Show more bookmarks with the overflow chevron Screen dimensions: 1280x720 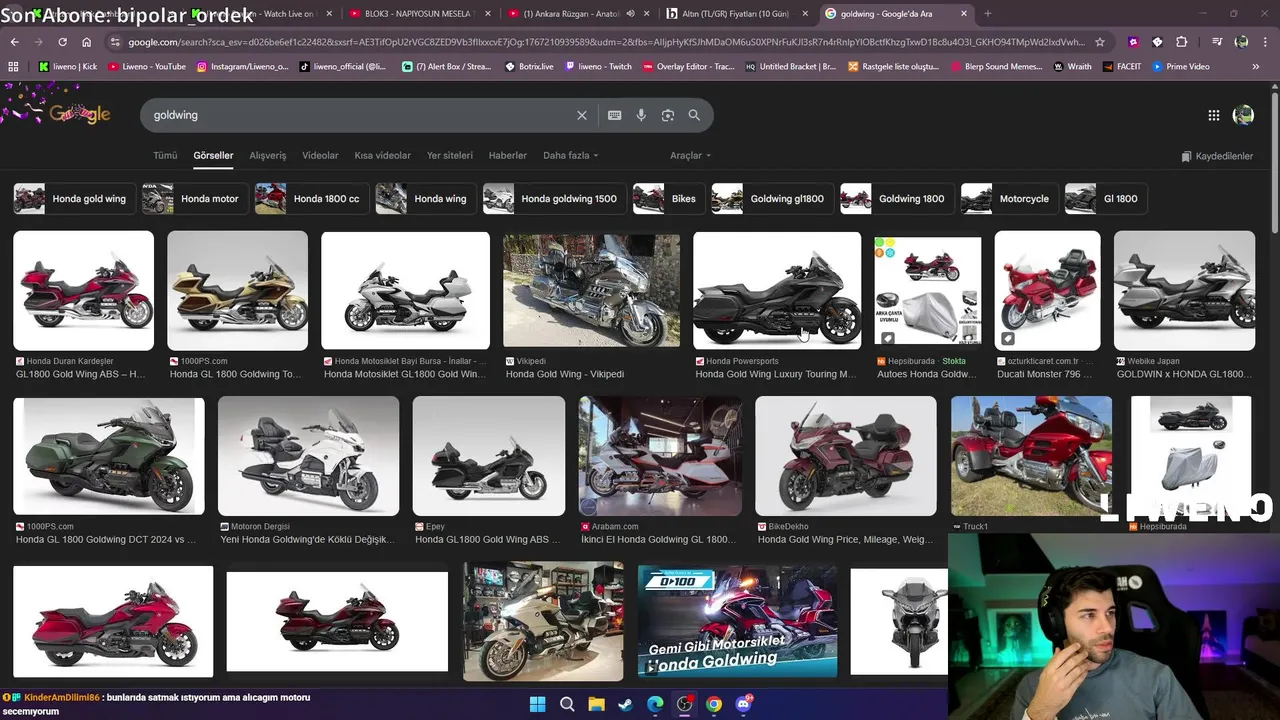1256,66
